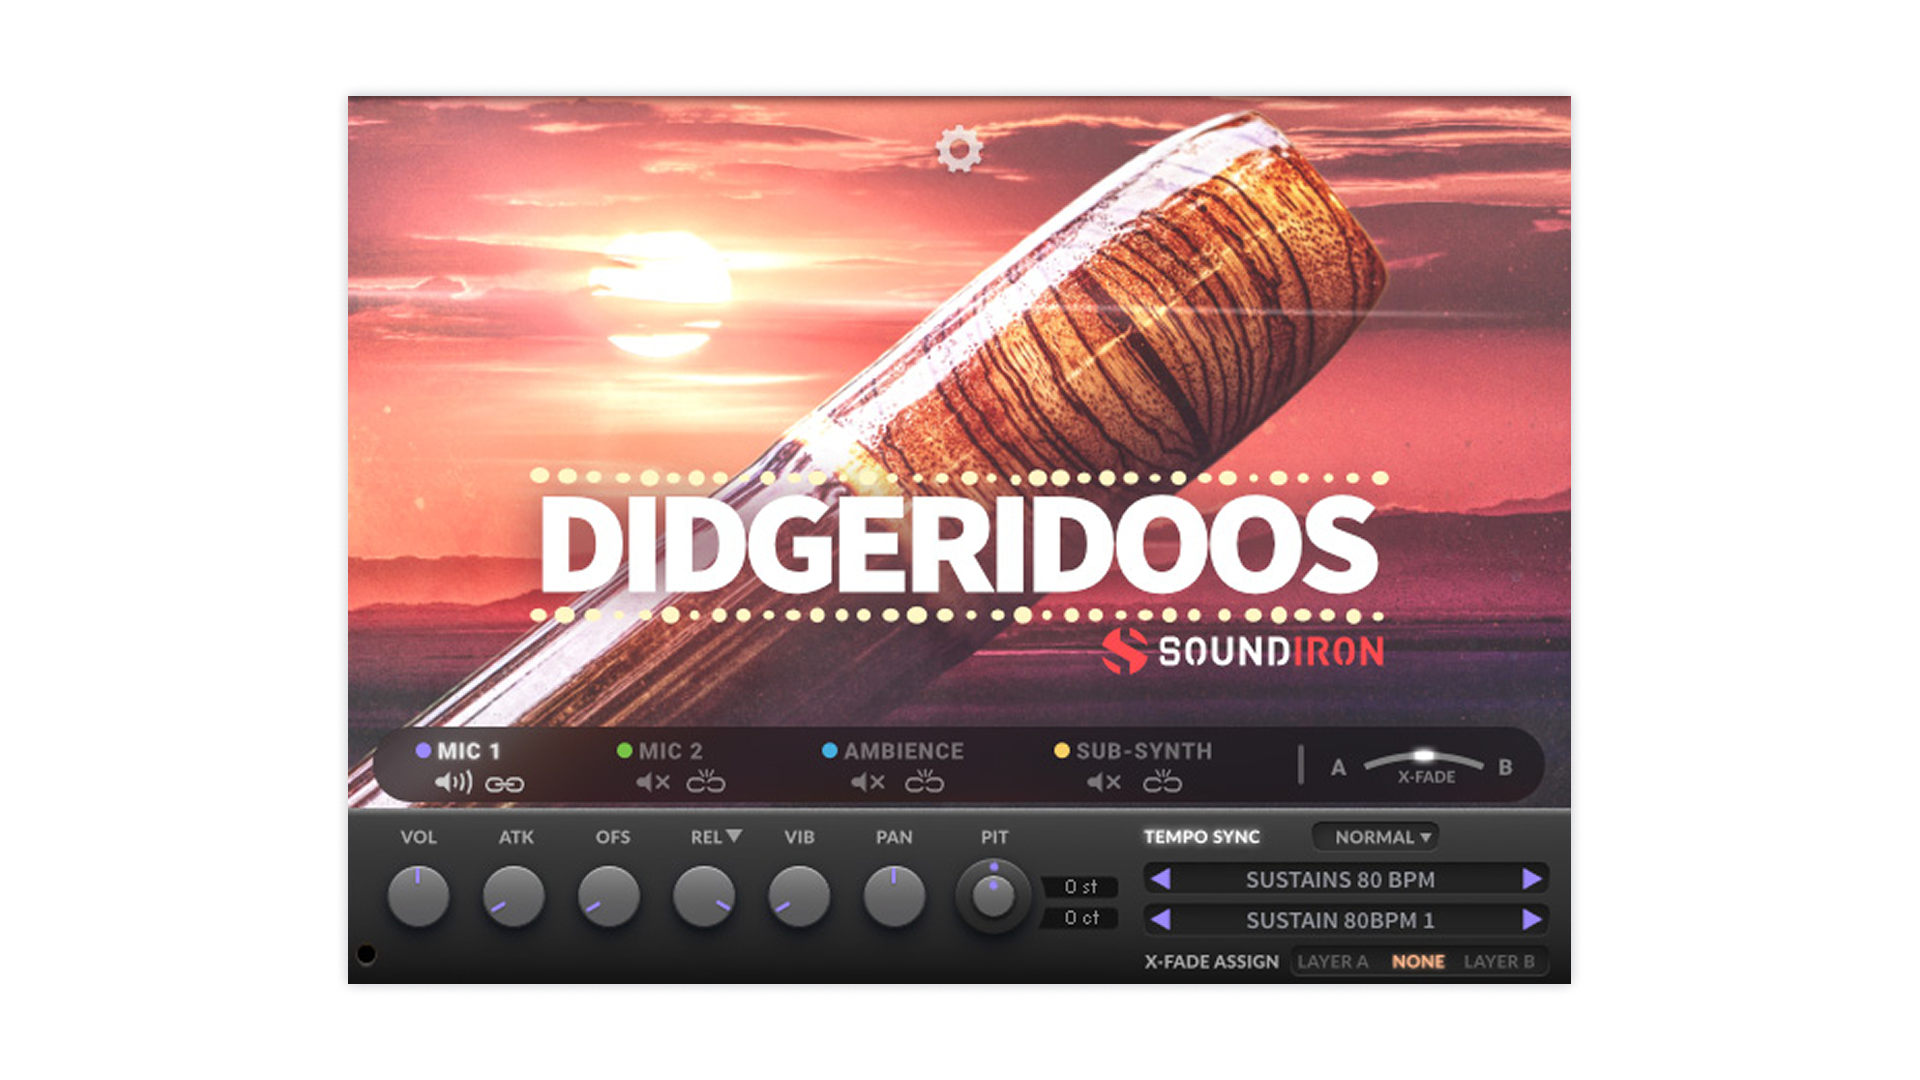Assign X-Fade to Layer B
Image resolution: width=1920 pixels, height=1080 pixels.
tap(1498, 961)
